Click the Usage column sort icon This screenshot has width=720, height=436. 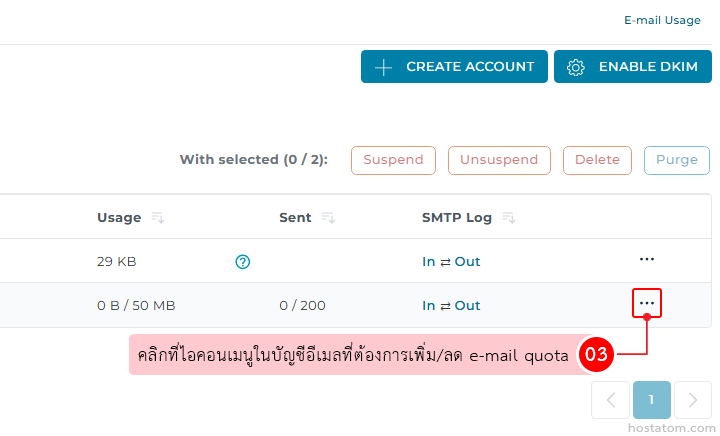coord(159,218)
